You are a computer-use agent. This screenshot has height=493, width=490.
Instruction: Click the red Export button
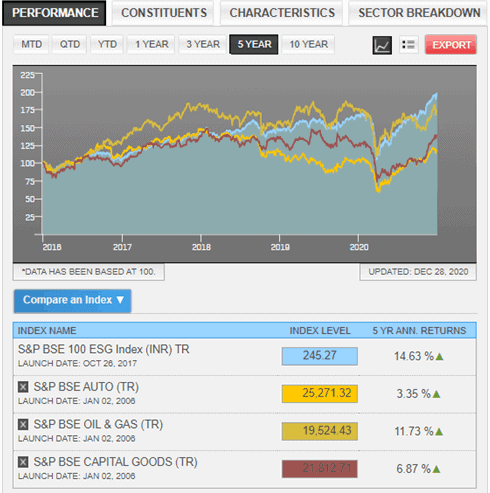451,44
